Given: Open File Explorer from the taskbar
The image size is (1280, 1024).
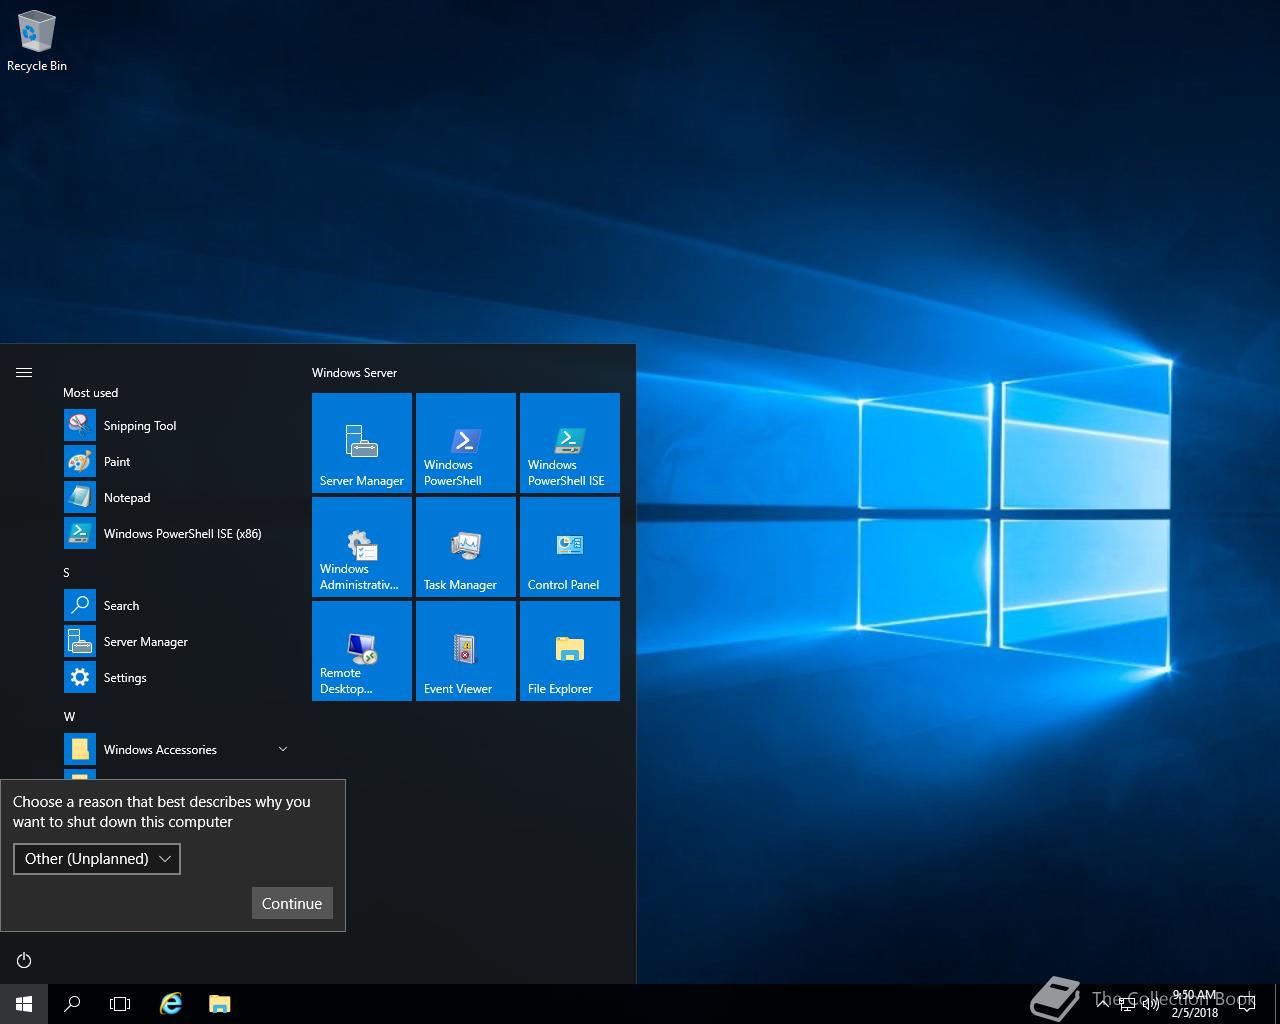Looking at the screenshot, I should pyautogui.click(x=219, y=1004).
